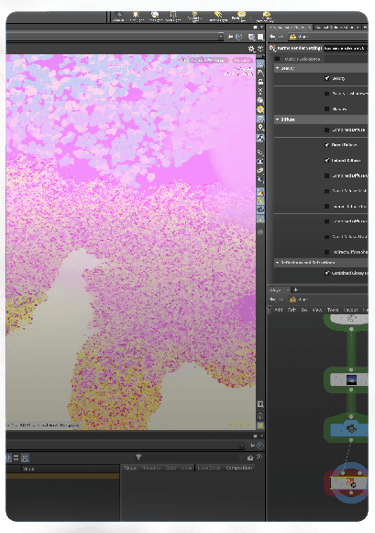Click the pin icon in the viewport path bar

point(231,37)
